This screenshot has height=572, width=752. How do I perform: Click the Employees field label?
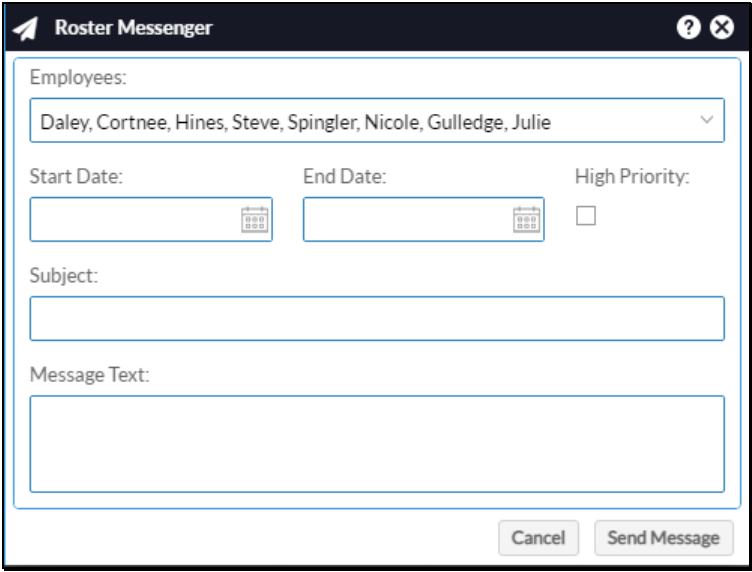(78, 77)
